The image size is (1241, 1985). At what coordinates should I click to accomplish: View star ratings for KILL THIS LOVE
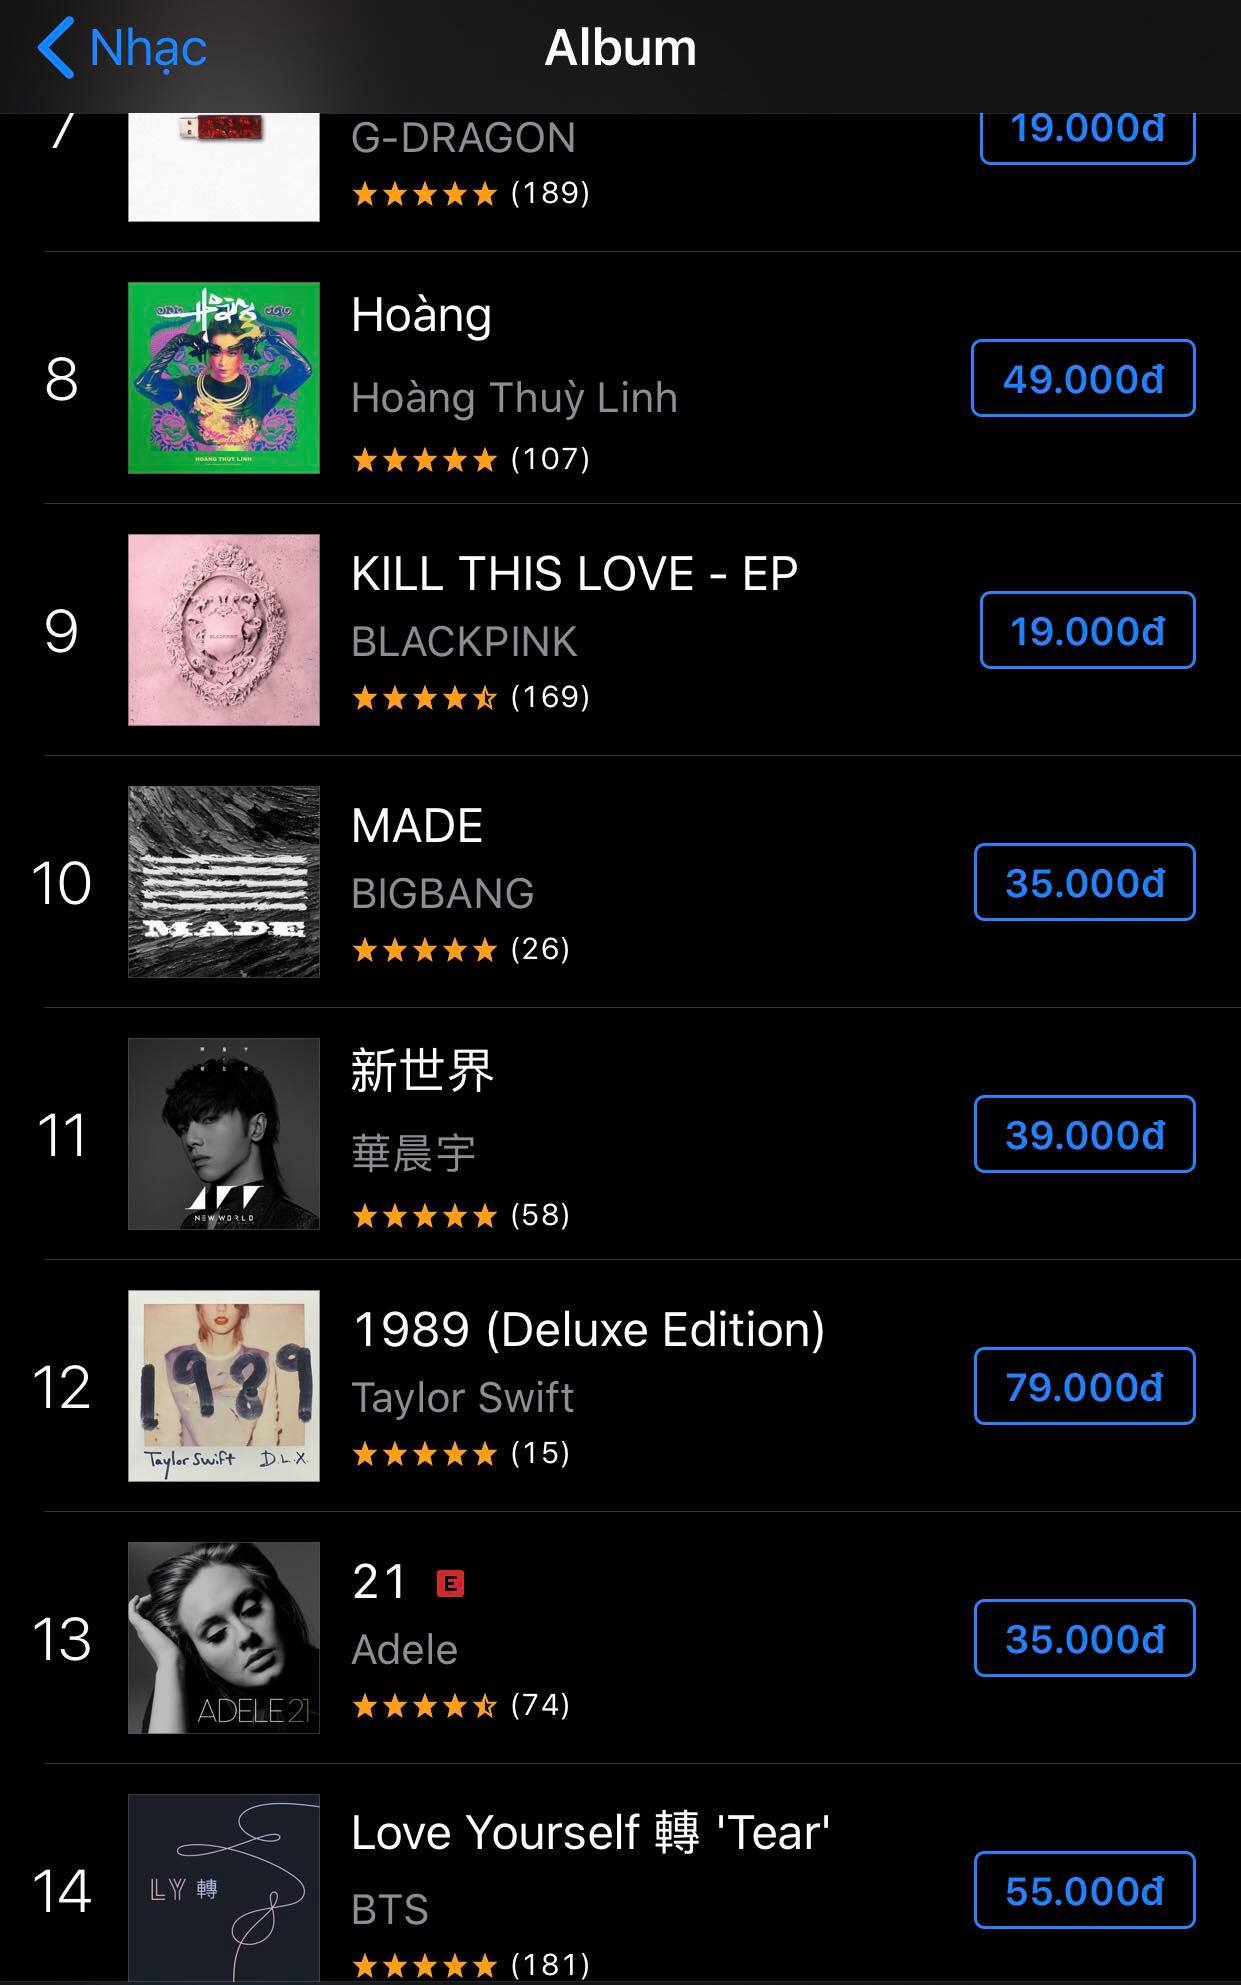pyautogui.click(x=470, y=697)
